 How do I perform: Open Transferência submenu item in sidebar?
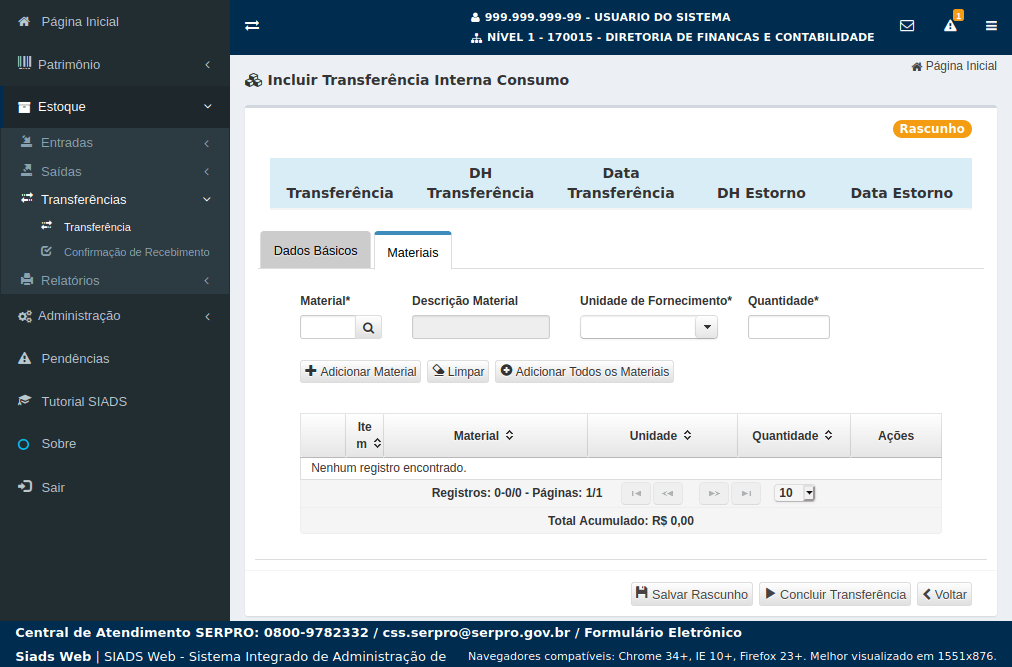point(97,227)
